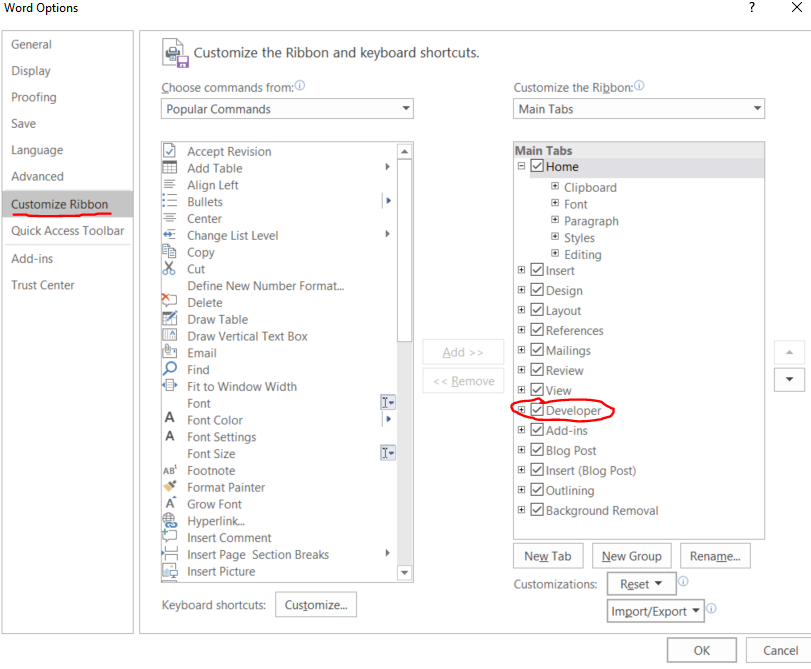Click the Help question mark button
811x669 pixels.
pyautogui.click(x=752, y=7)
